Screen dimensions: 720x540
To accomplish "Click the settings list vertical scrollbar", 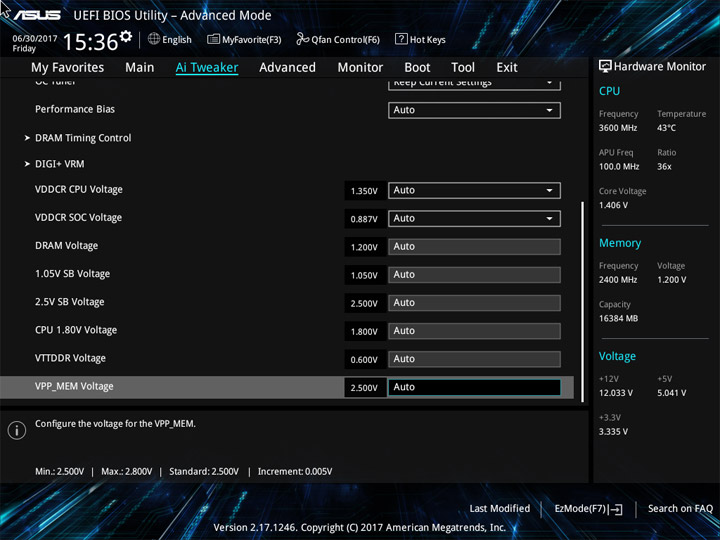I will [583, 302].
